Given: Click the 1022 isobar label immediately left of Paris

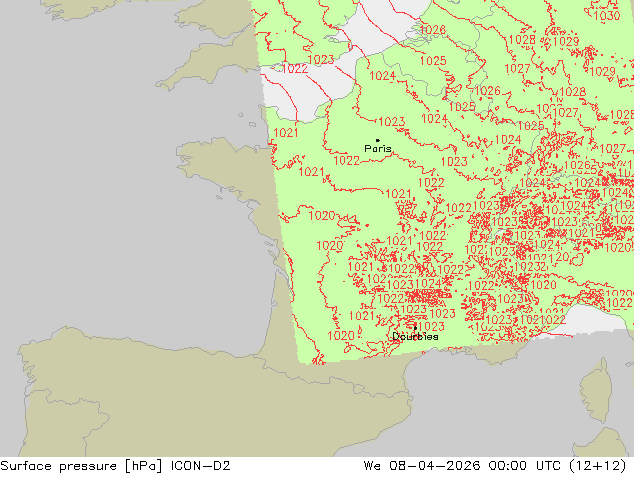Looking at the screenshot, I should tap(347, 161).
